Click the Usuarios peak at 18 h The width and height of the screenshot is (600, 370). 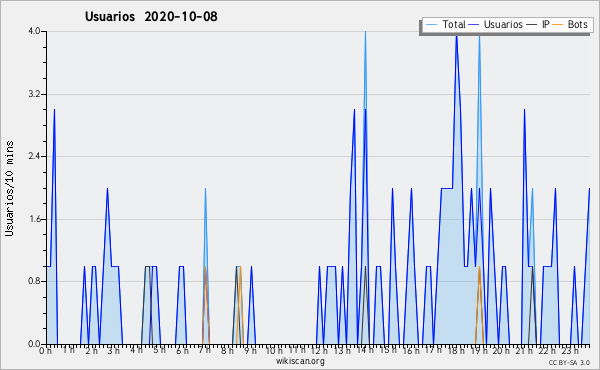[457, 37]
